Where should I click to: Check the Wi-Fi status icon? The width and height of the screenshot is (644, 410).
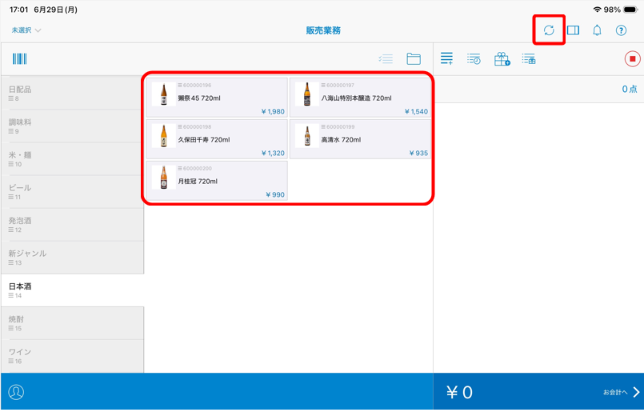[x=597, y=9]
